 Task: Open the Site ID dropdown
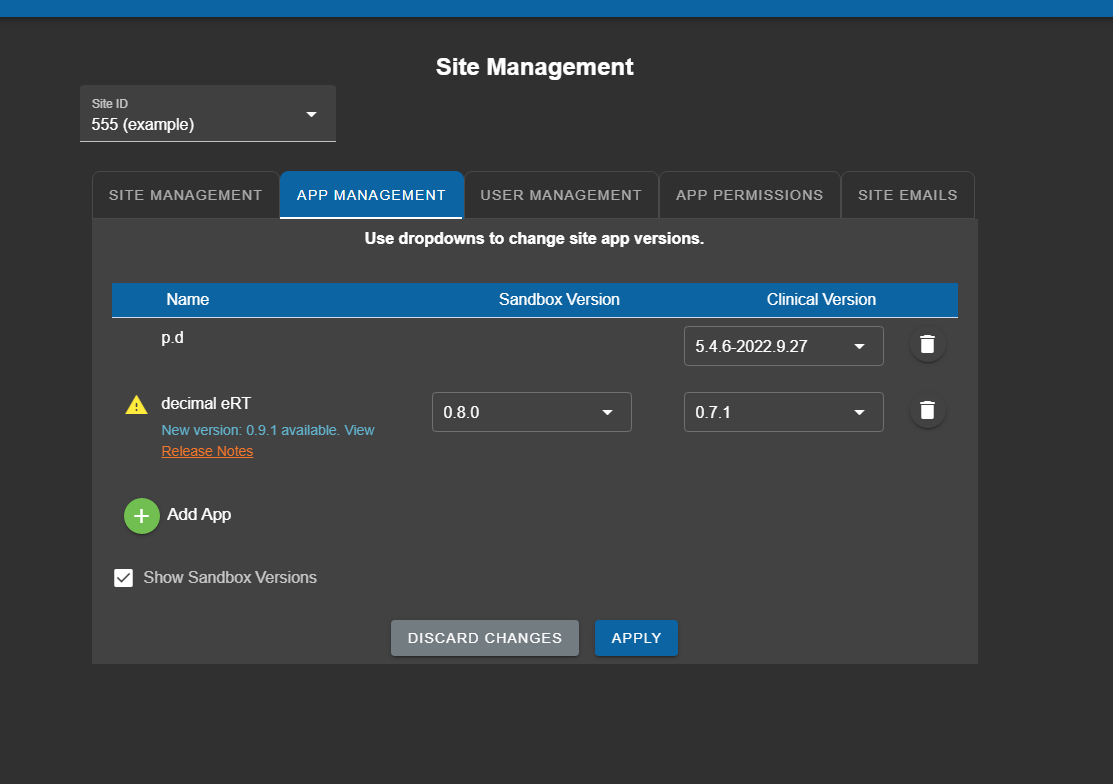pos(208,114)
